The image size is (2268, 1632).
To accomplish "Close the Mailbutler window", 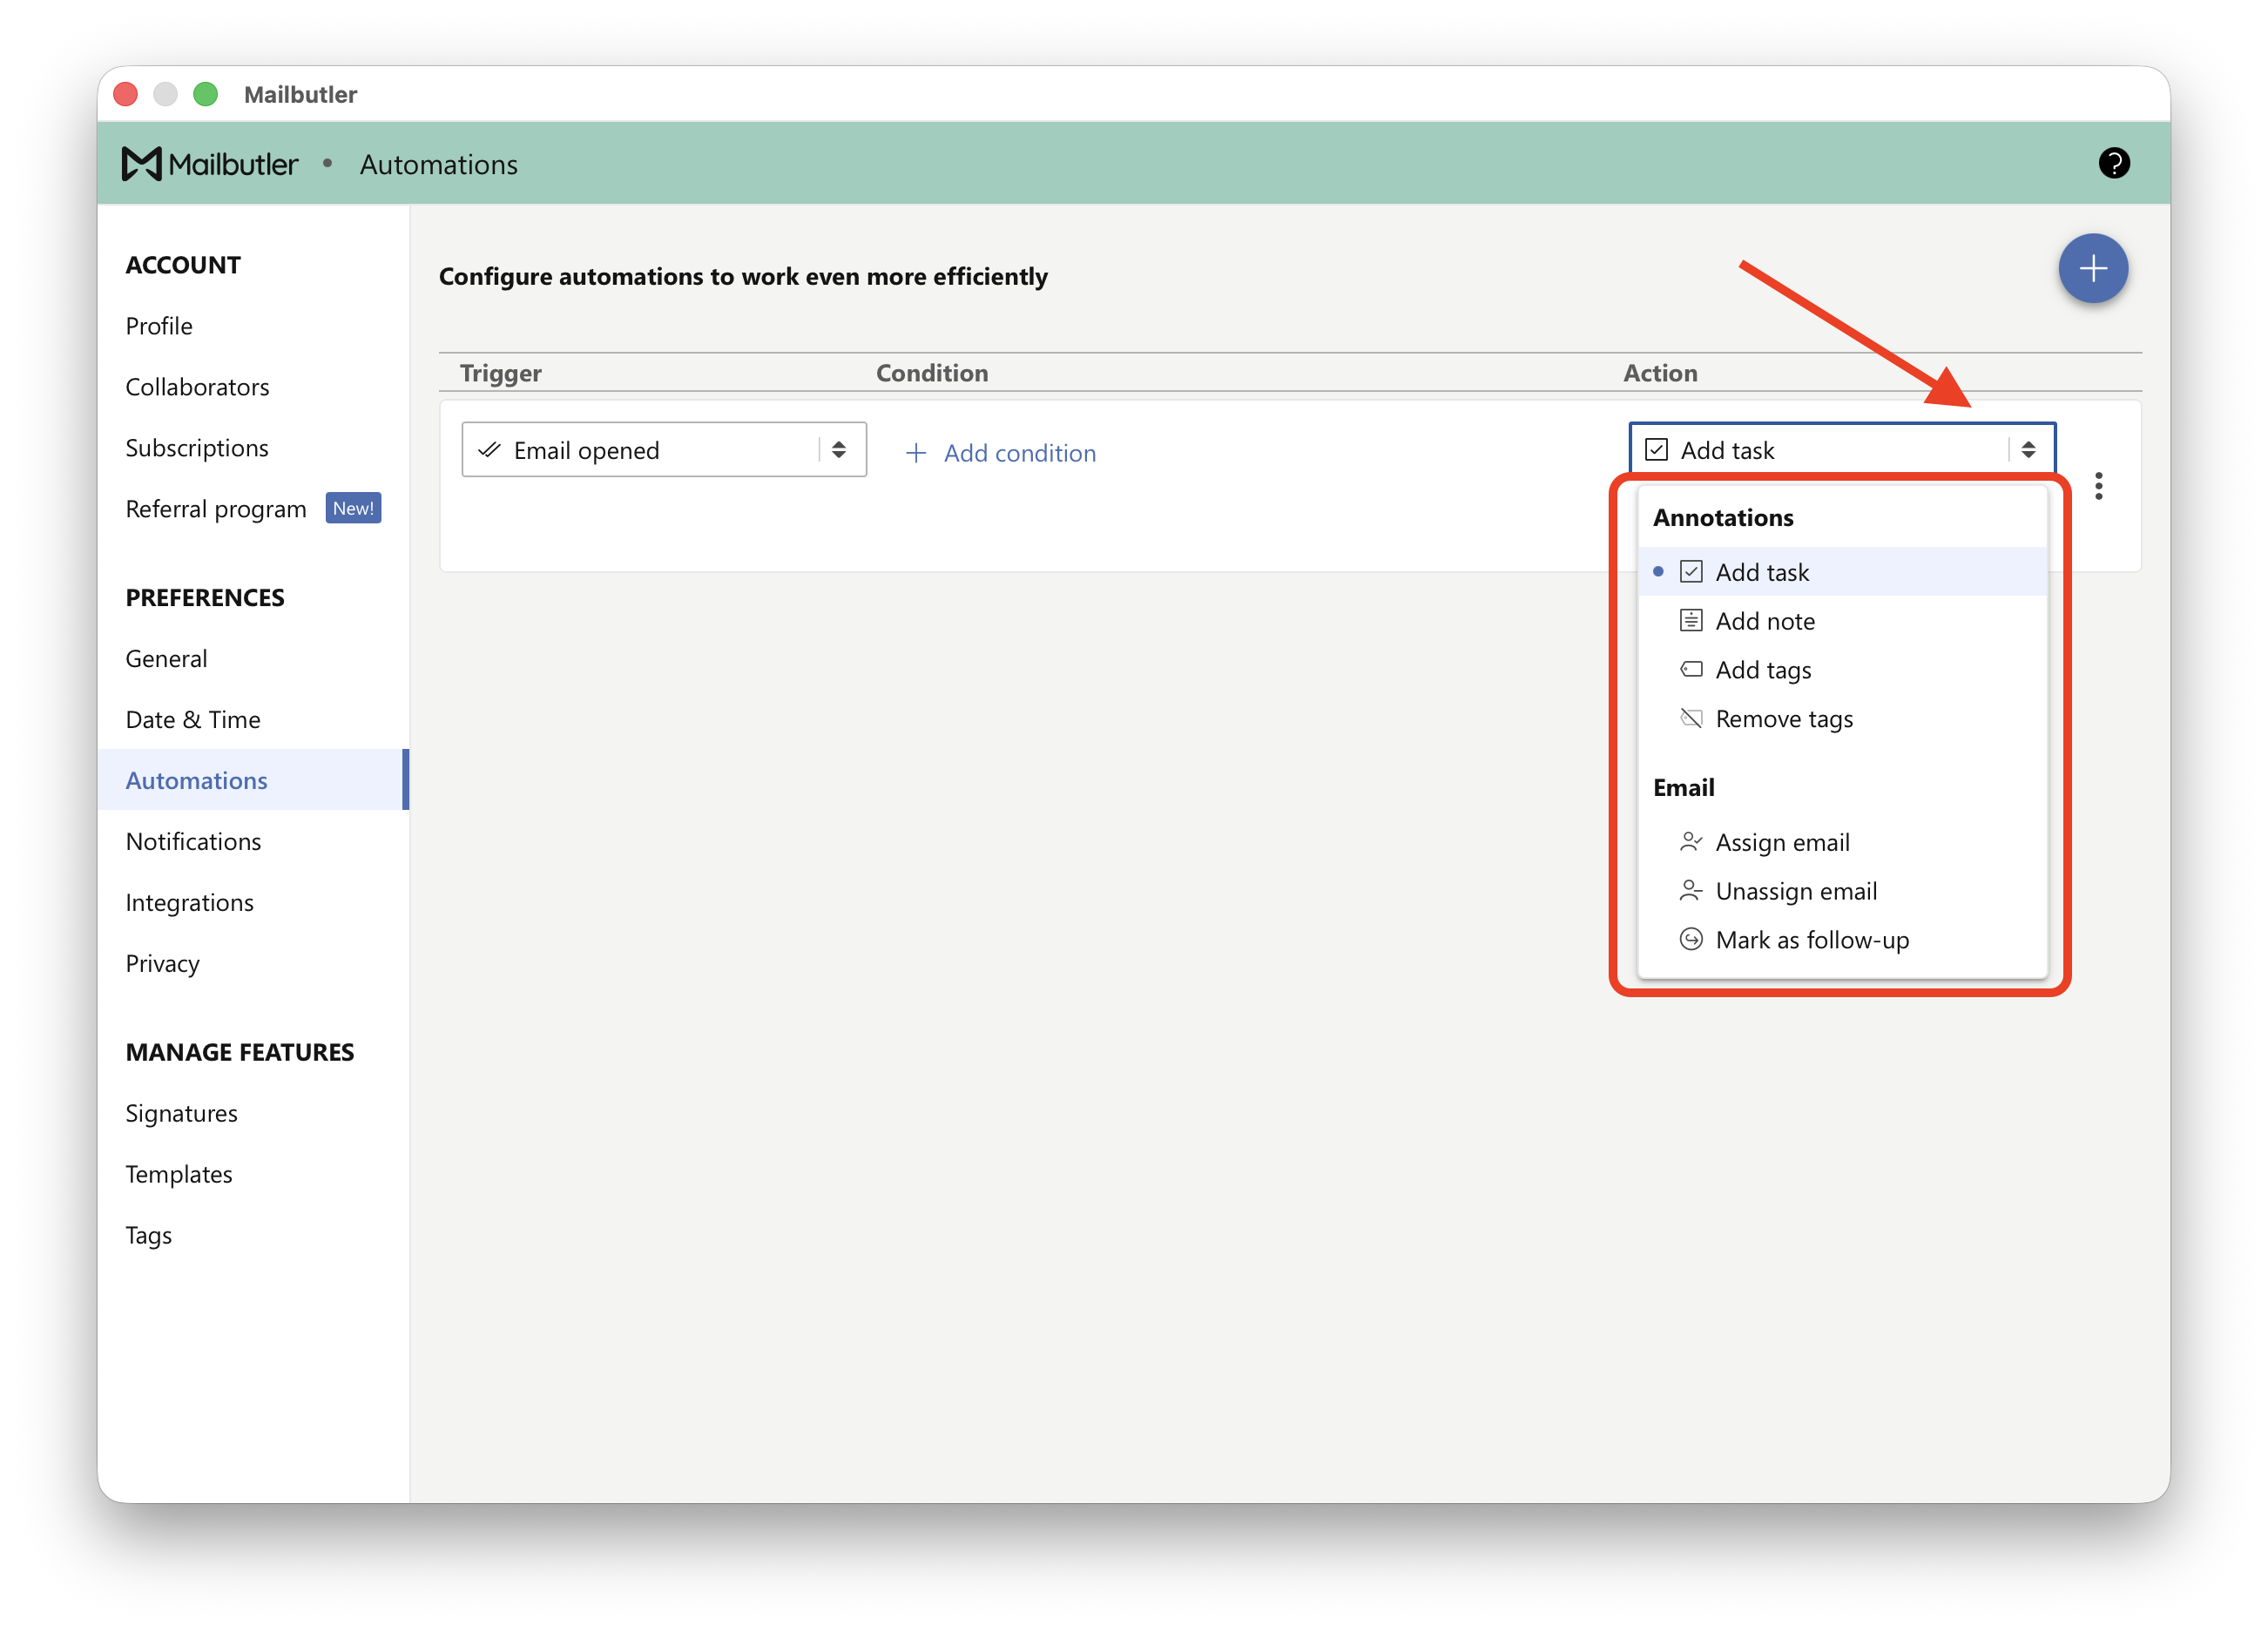I will [x=126, y=94].
